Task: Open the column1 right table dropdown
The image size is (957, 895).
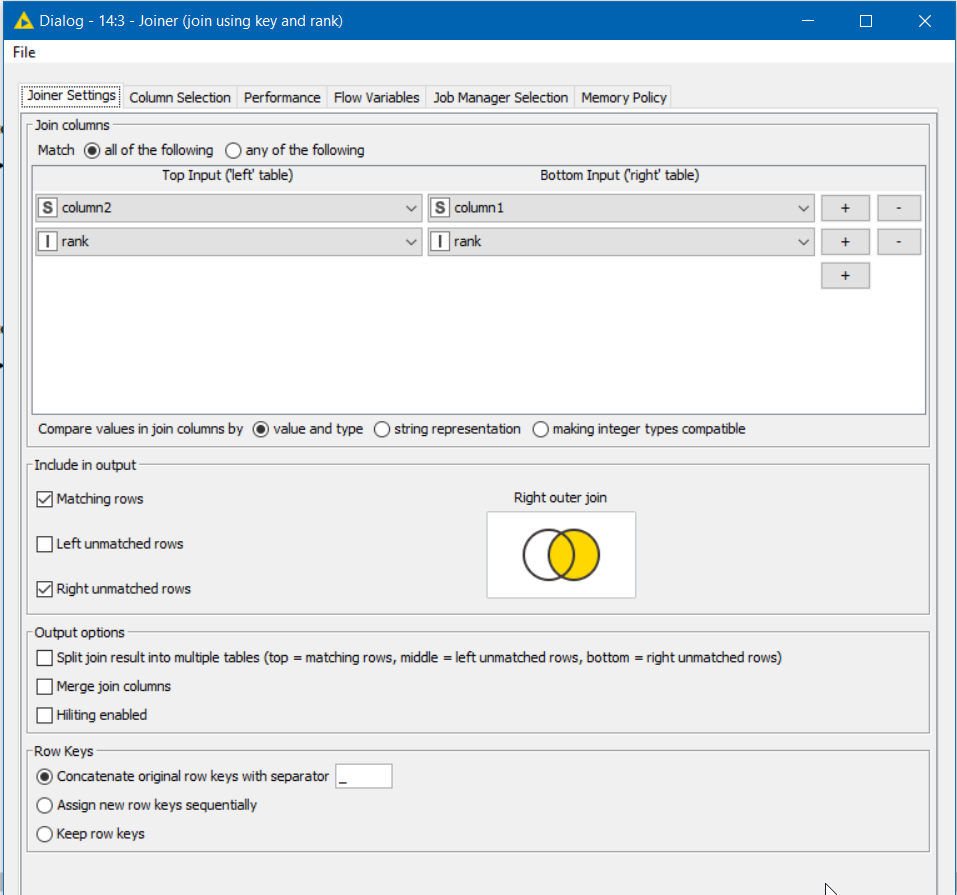Action: (620, 208)
